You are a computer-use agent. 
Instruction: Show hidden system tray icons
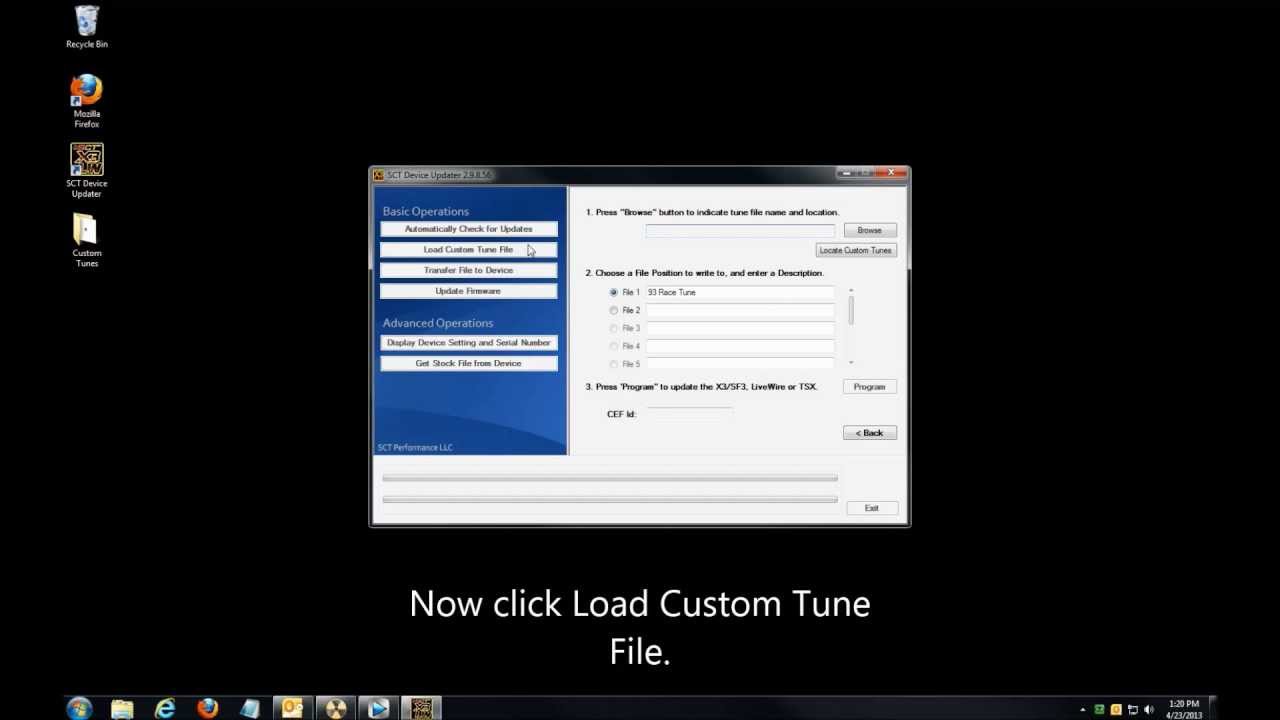tap(1083, 709)
